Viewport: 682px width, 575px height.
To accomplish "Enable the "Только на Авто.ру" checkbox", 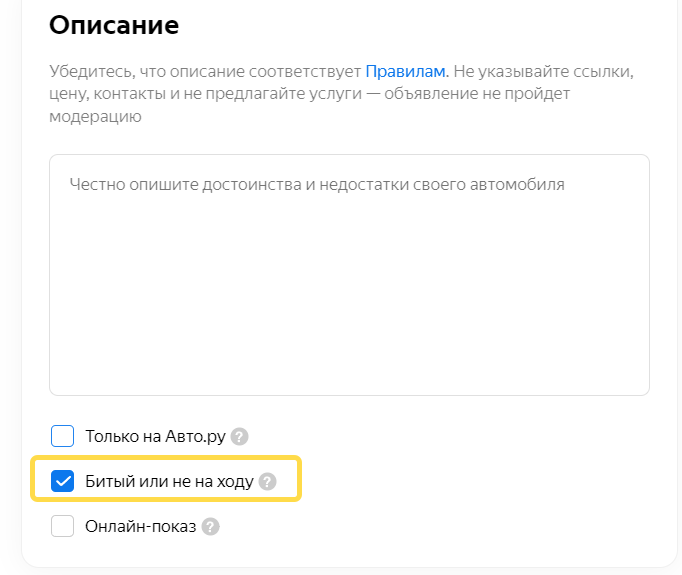I will pyautogui.click(x=63, y=437).
